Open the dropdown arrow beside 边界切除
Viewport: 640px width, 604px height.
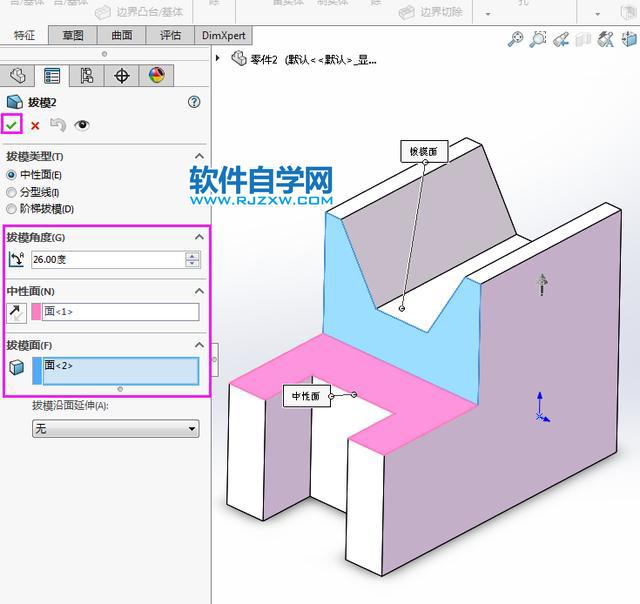488,14
